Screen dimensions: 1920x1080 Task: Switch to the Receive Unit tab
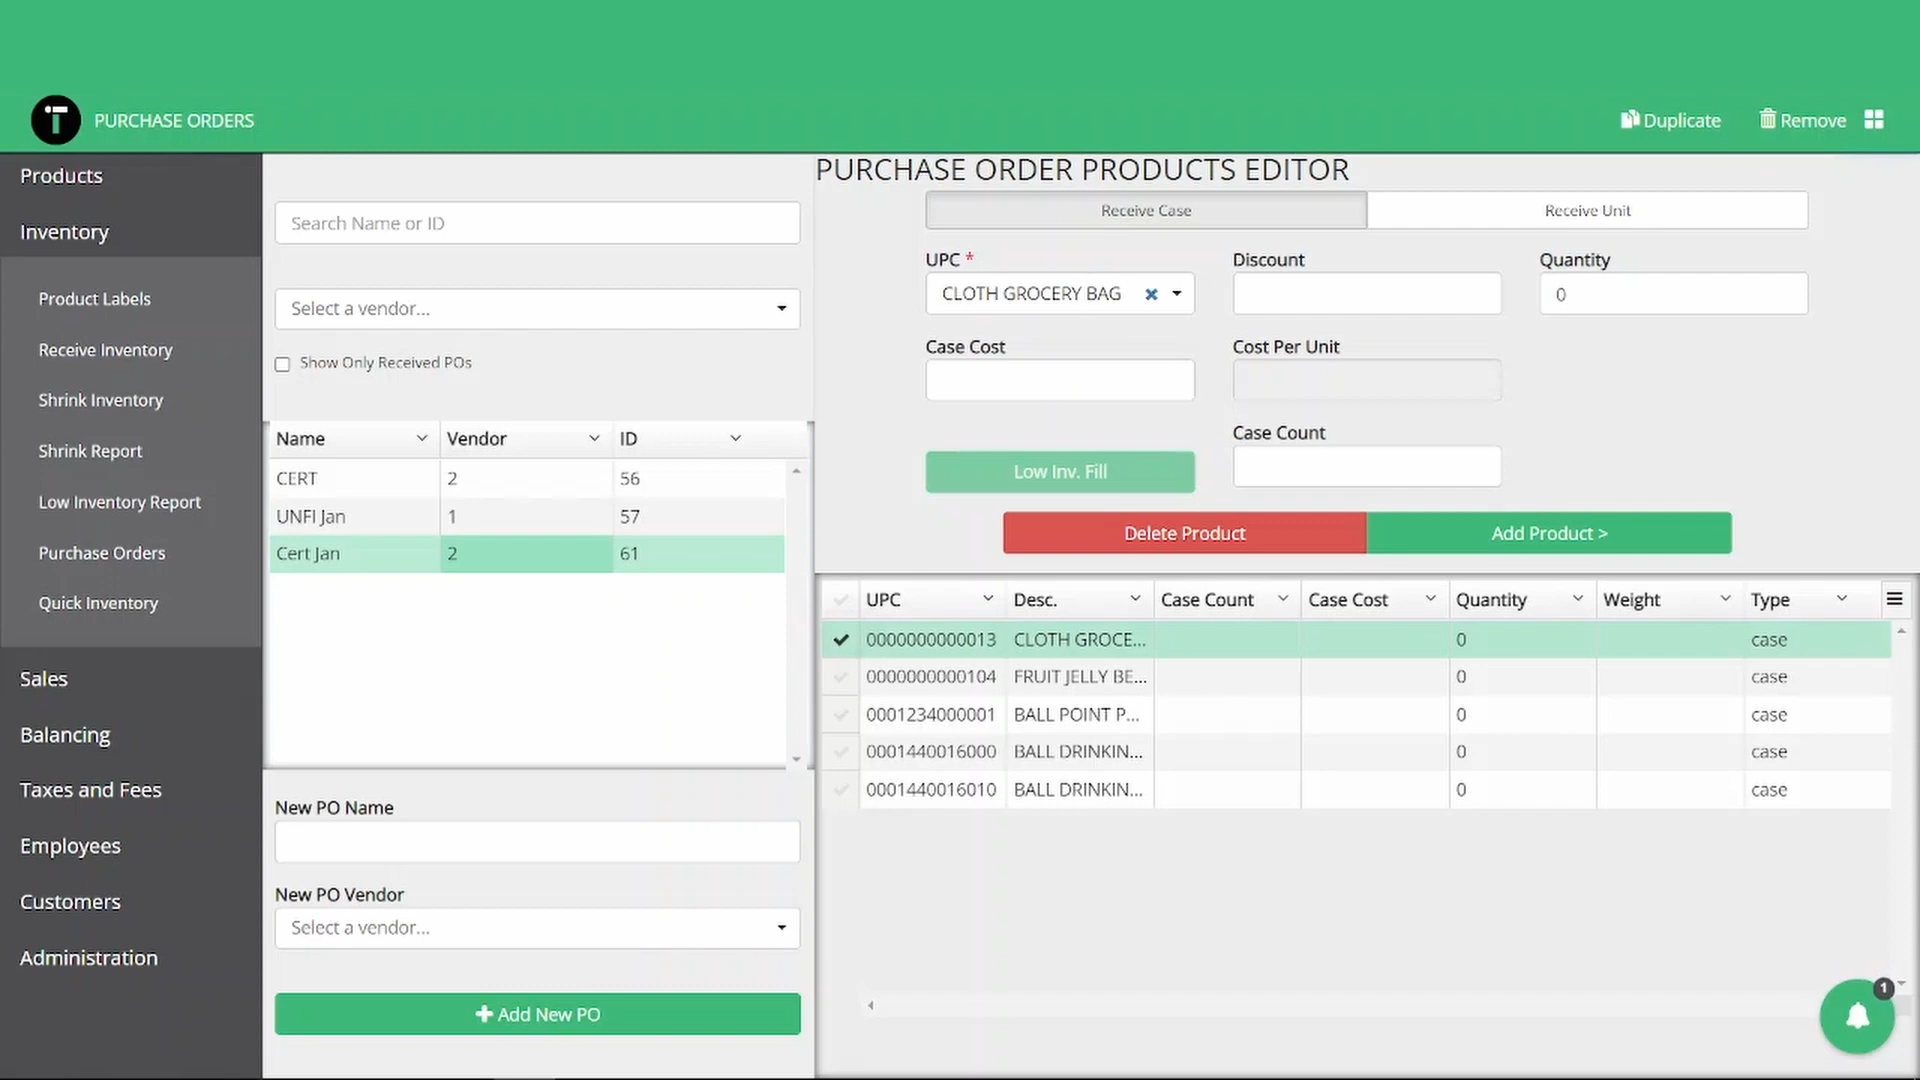pyautogui.click(x=1587, y=211)
